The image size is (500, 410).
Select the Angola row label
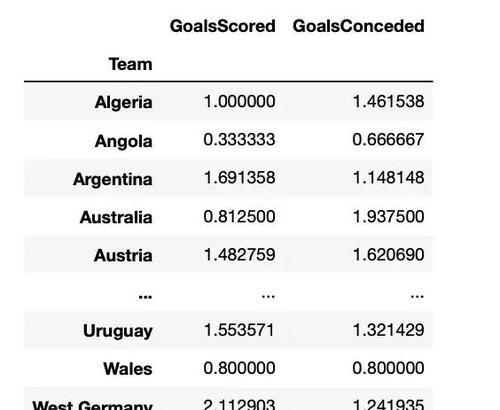pos(124,141)
